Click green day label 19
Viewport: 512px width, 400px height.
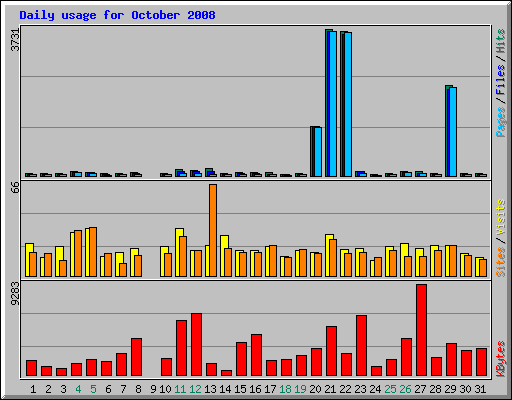tap(300, 389)
